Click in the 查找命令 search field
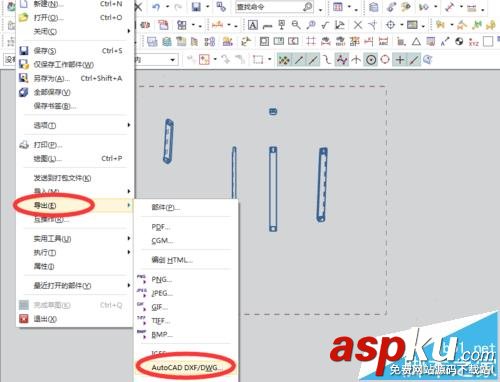This screenshot has height=382, width=500. pyautogui.click(x=268, y=7)
